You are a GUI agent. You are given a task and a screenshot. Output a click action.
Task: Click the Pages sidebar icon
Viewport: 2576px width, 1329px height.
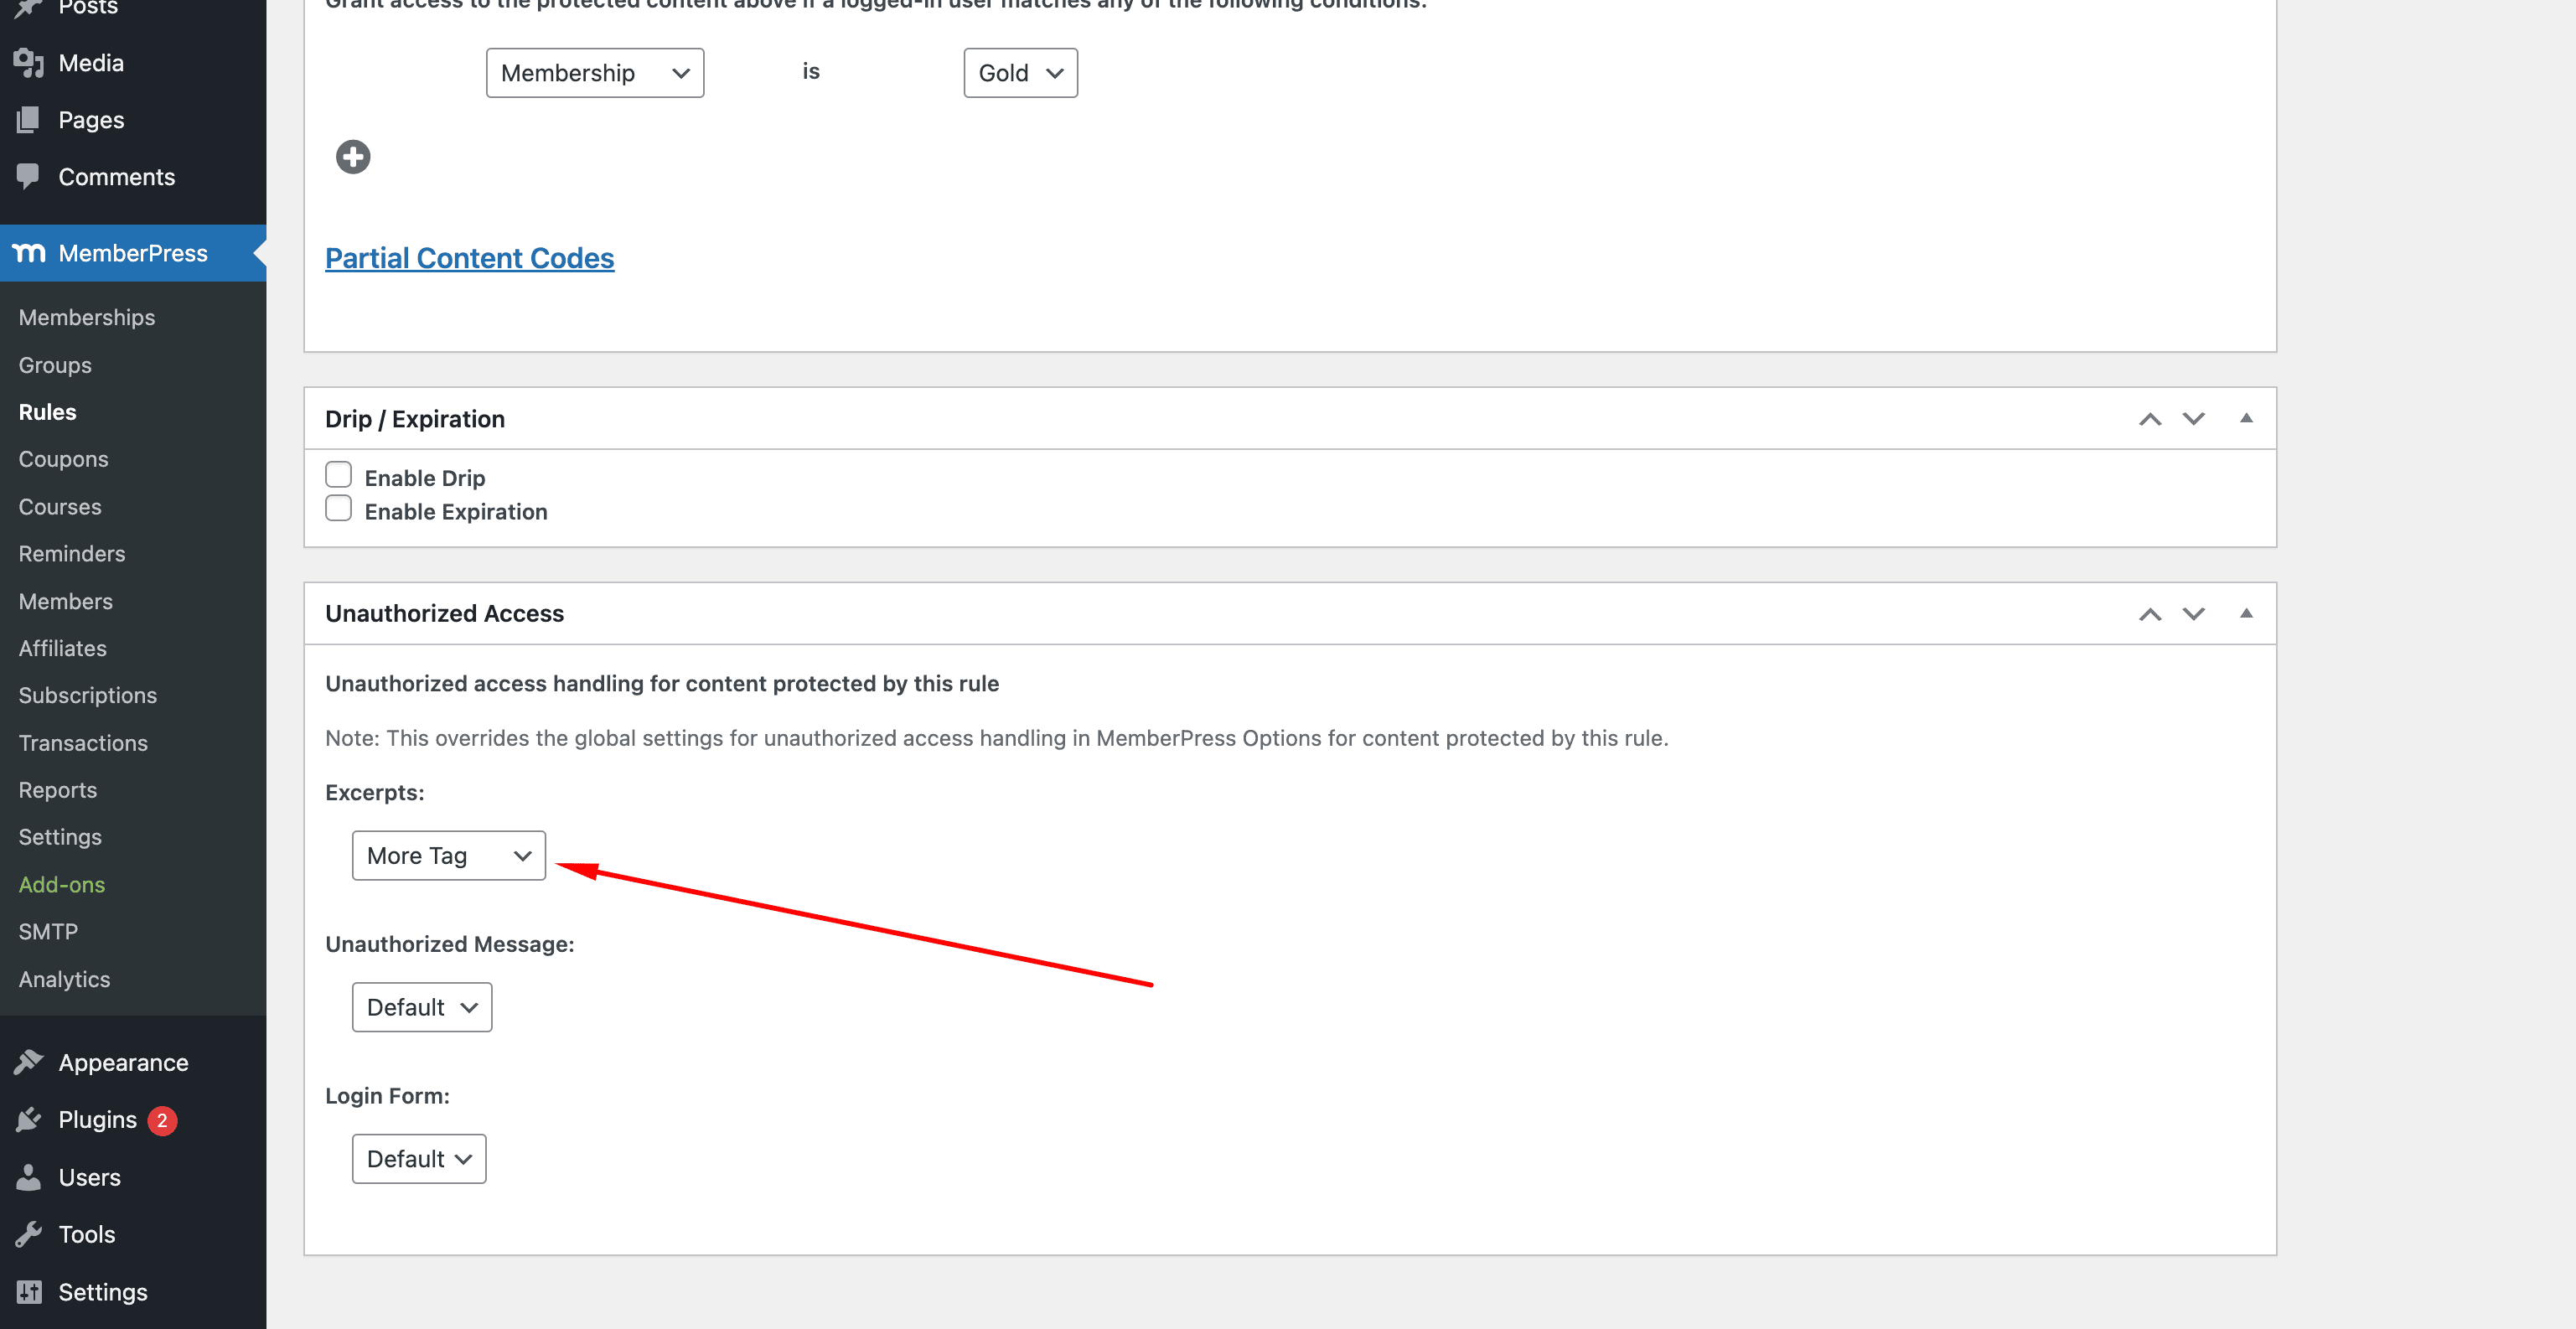point(29,120)
